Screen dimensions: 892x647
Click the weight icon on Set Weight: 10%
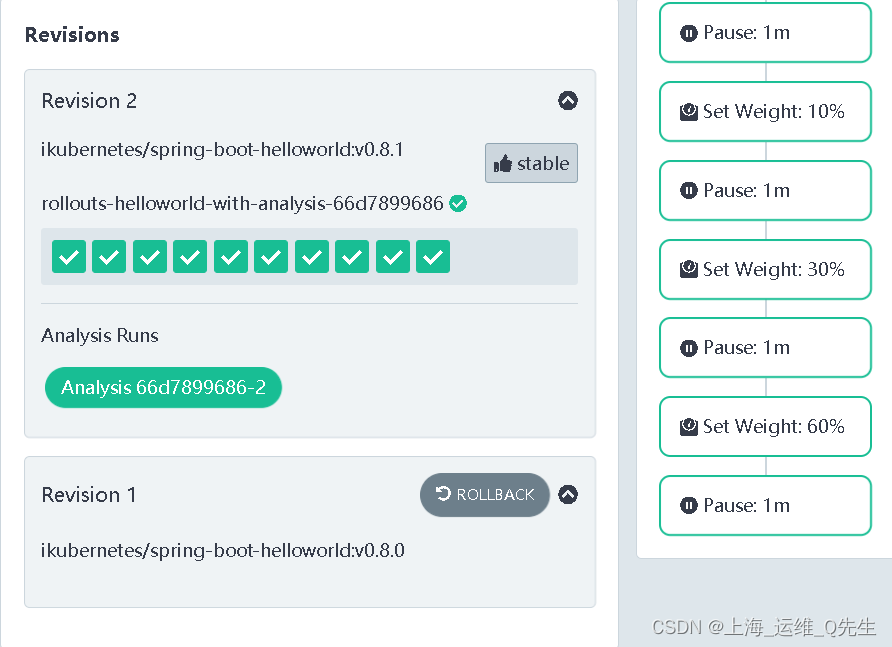[x=689, y=112]
